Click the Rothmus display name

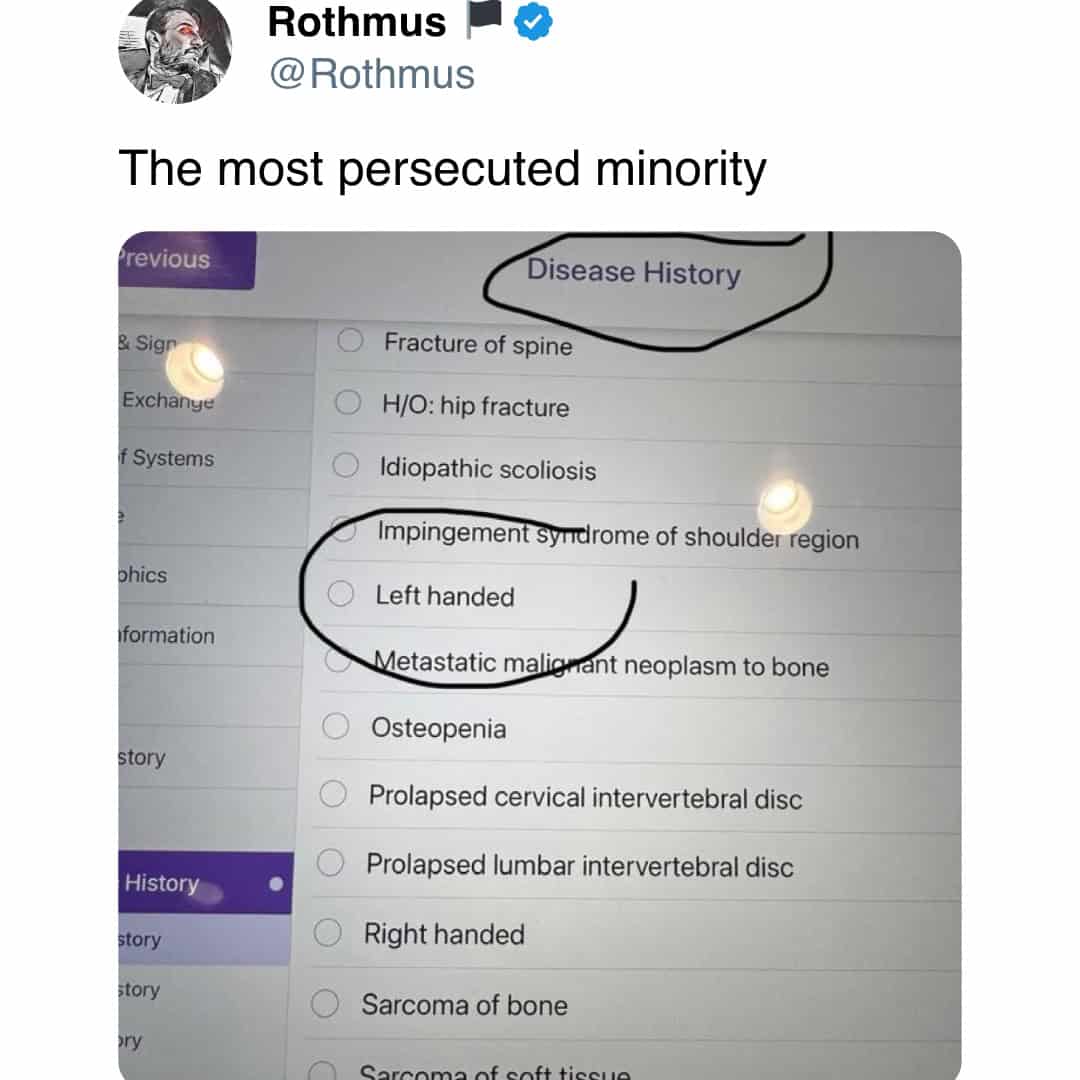(x=356, y=22)
